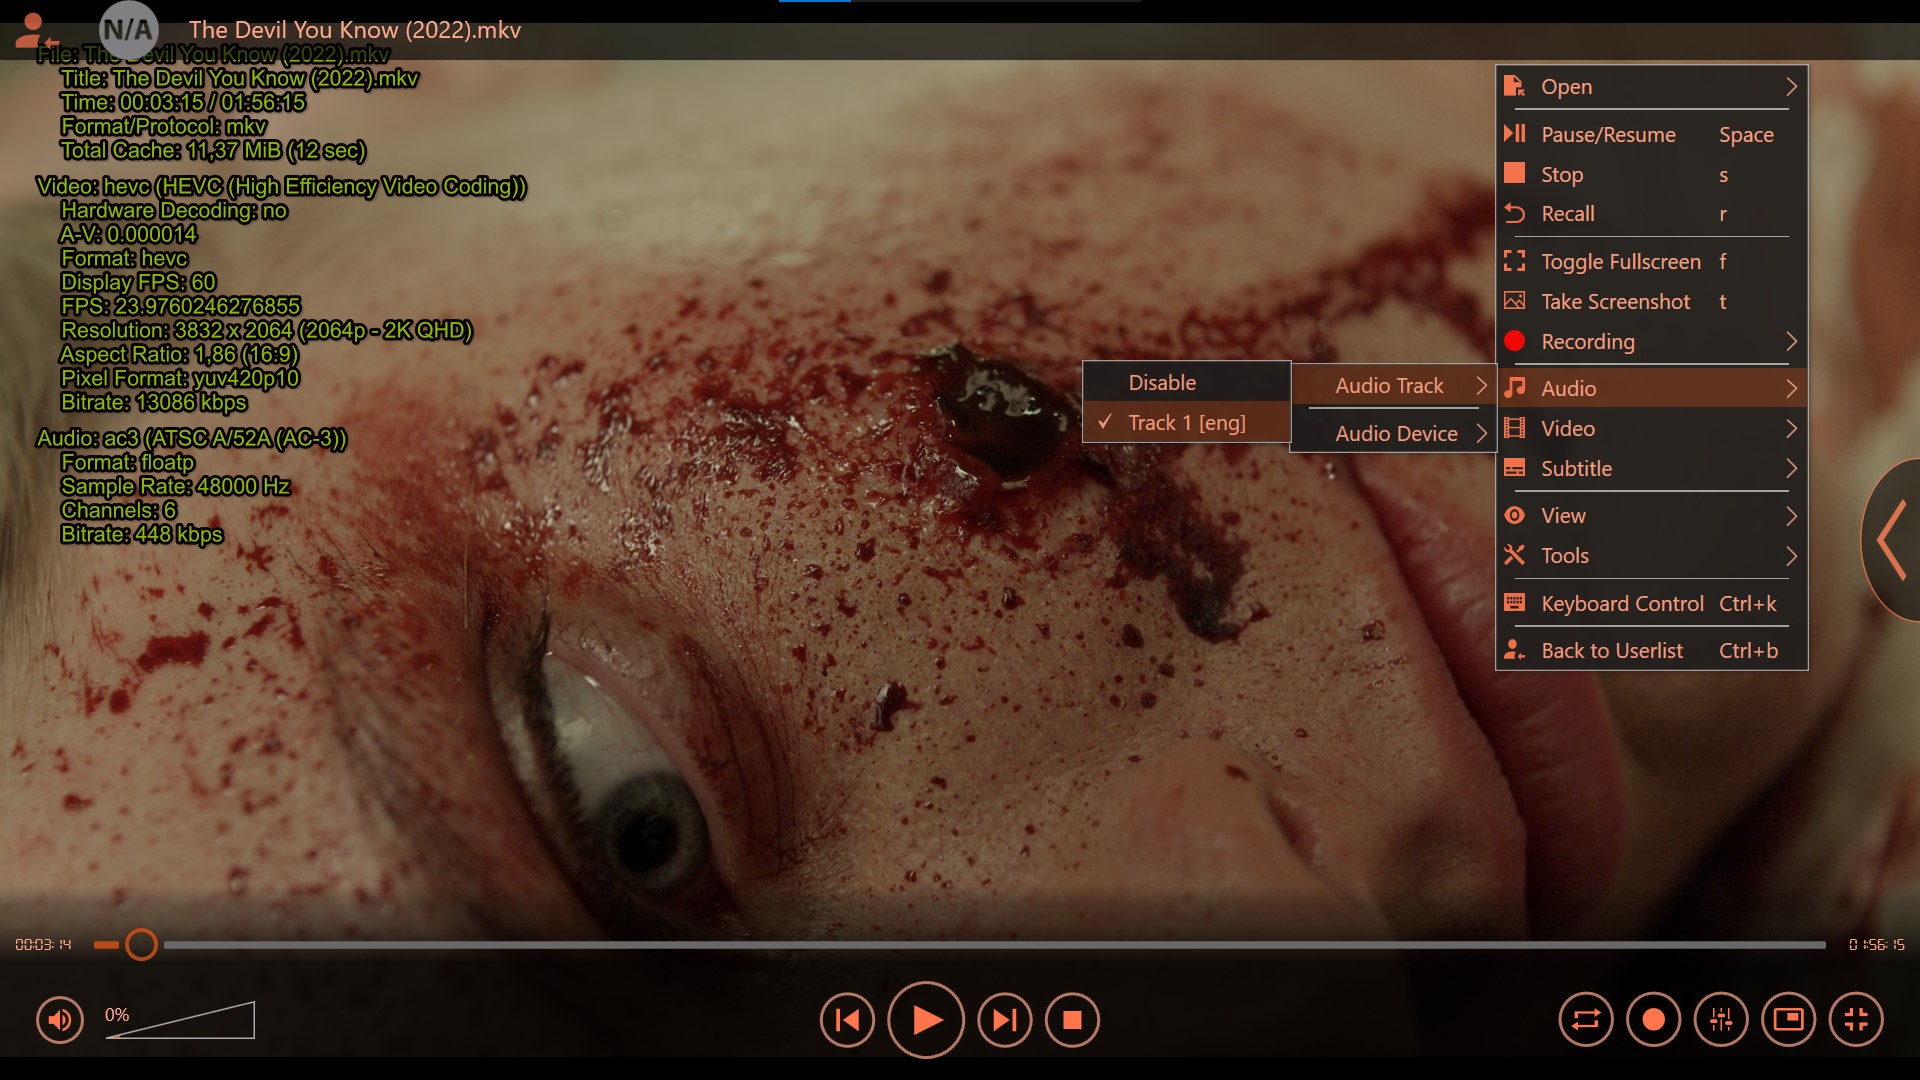Expand the Recording submenu arrow
The width and height of the screenshot is (1920, 1080).
[x=1791, y=341]
